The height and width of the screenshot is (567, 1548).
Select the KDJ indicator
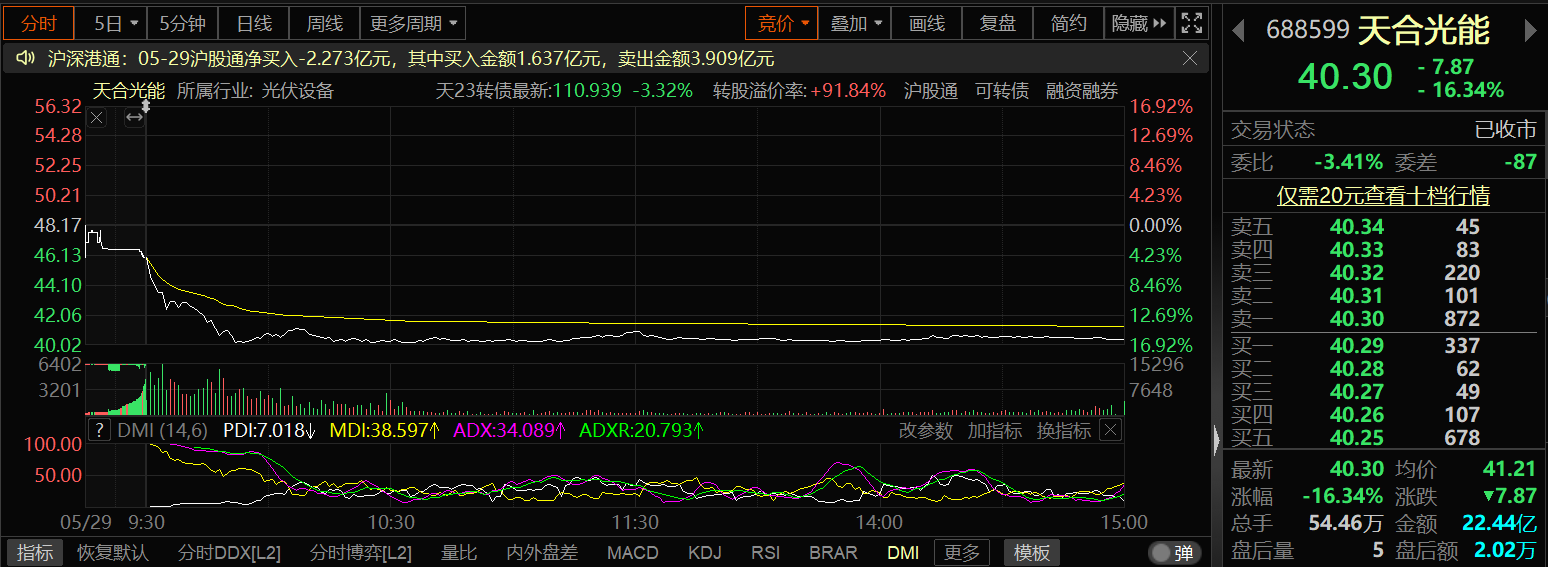point(705,552)
